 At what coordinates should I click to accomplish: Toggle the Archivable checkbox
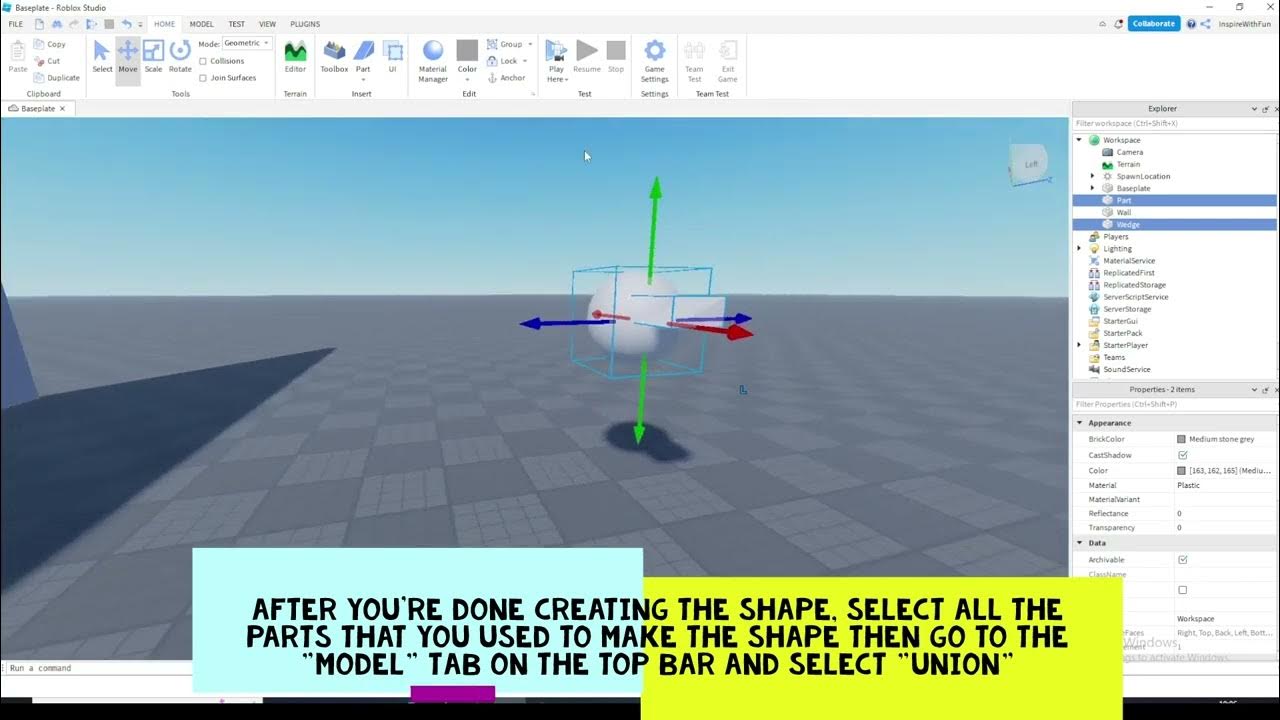tap(1183, 560)
